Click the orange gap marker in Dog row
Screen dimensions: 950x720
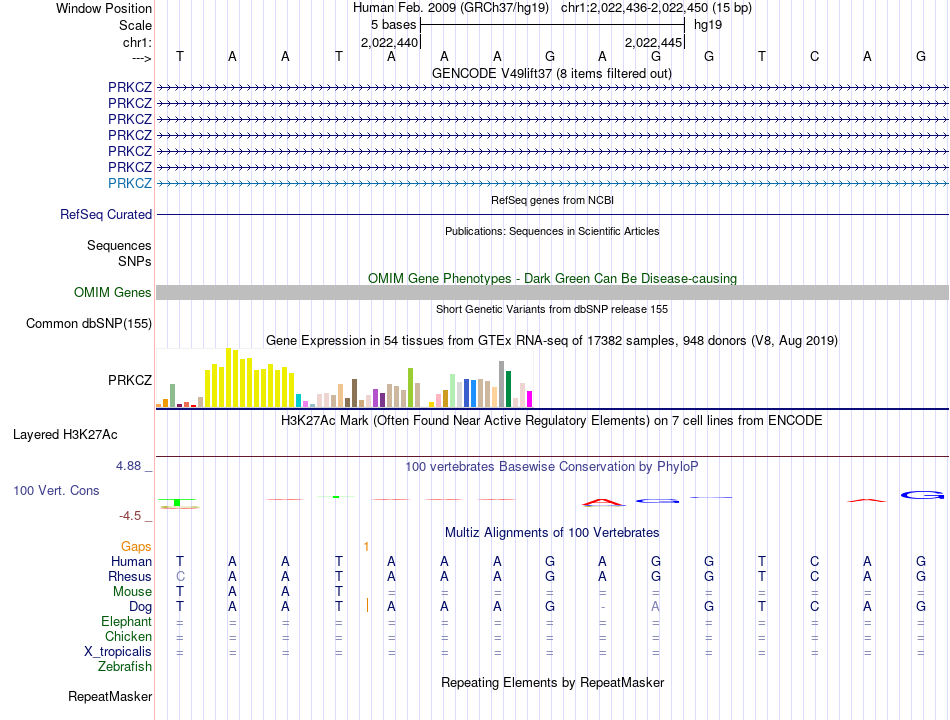(367, 605)
